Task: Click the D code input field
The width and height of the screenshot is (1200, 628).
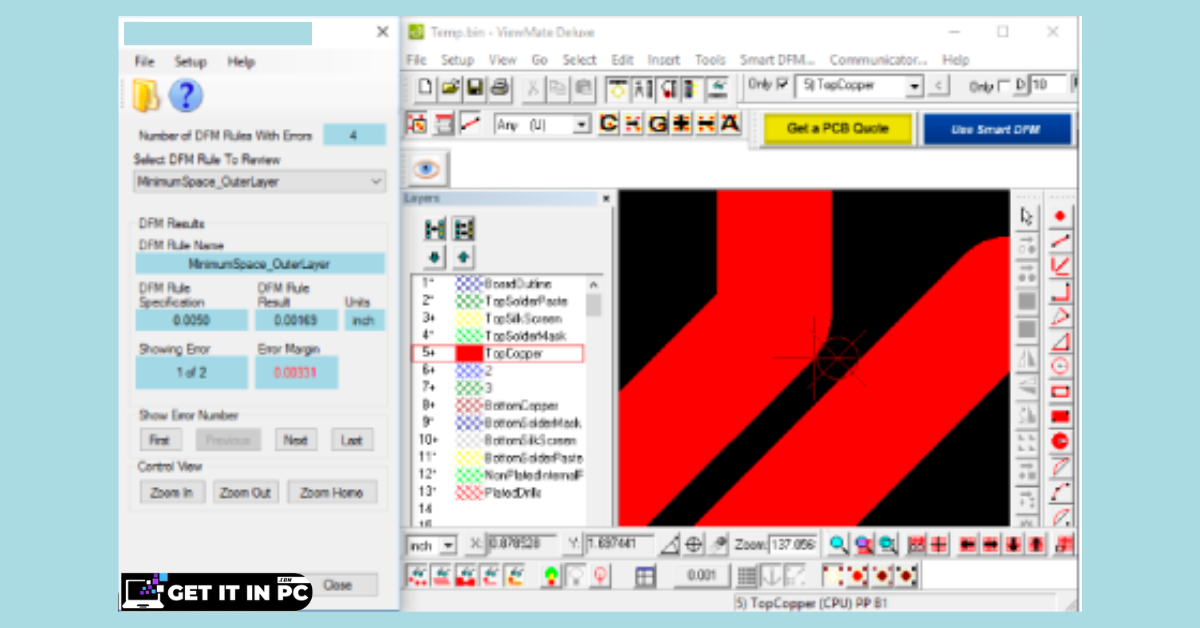Action: 1049,86
